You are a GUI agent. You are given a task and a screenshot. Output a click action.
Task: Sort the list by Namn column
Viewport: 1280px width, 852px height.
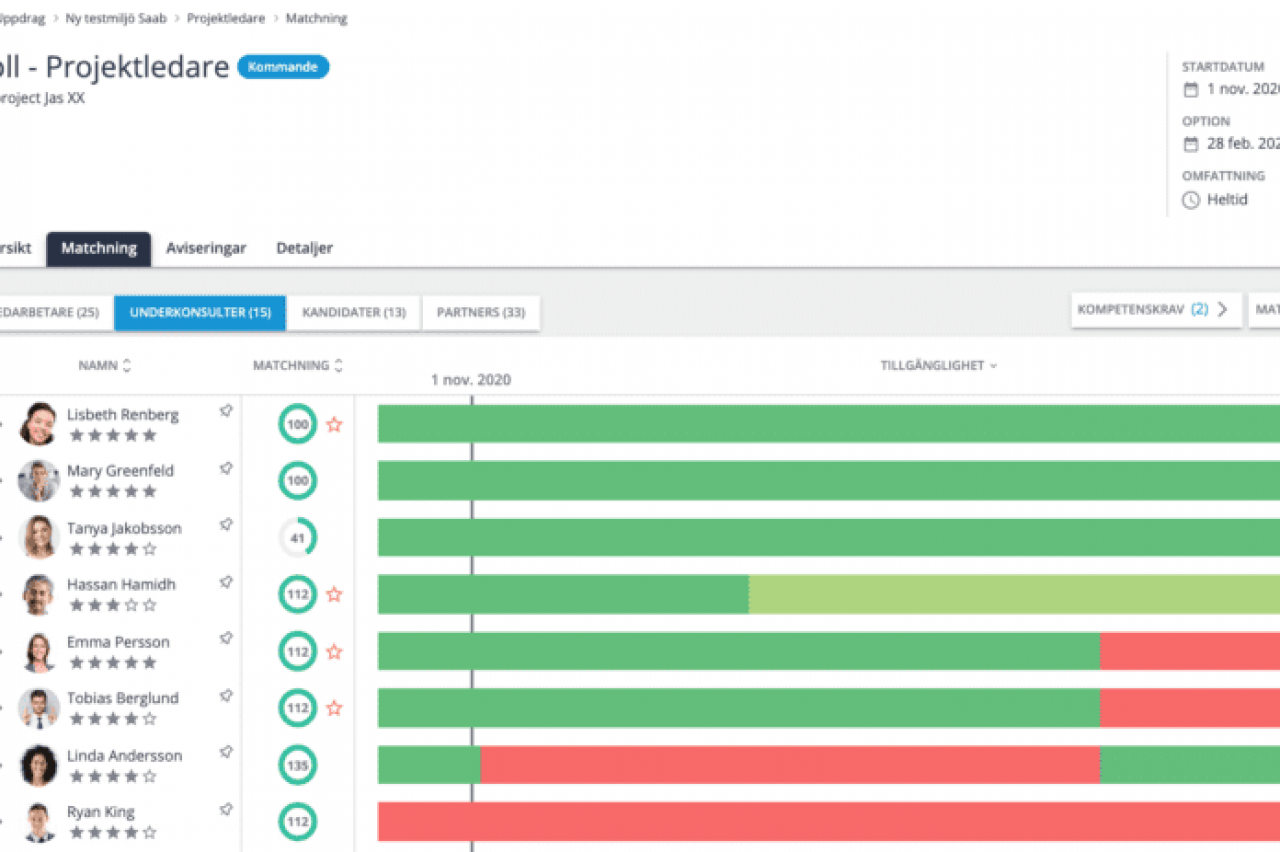[x=104, y=366]
